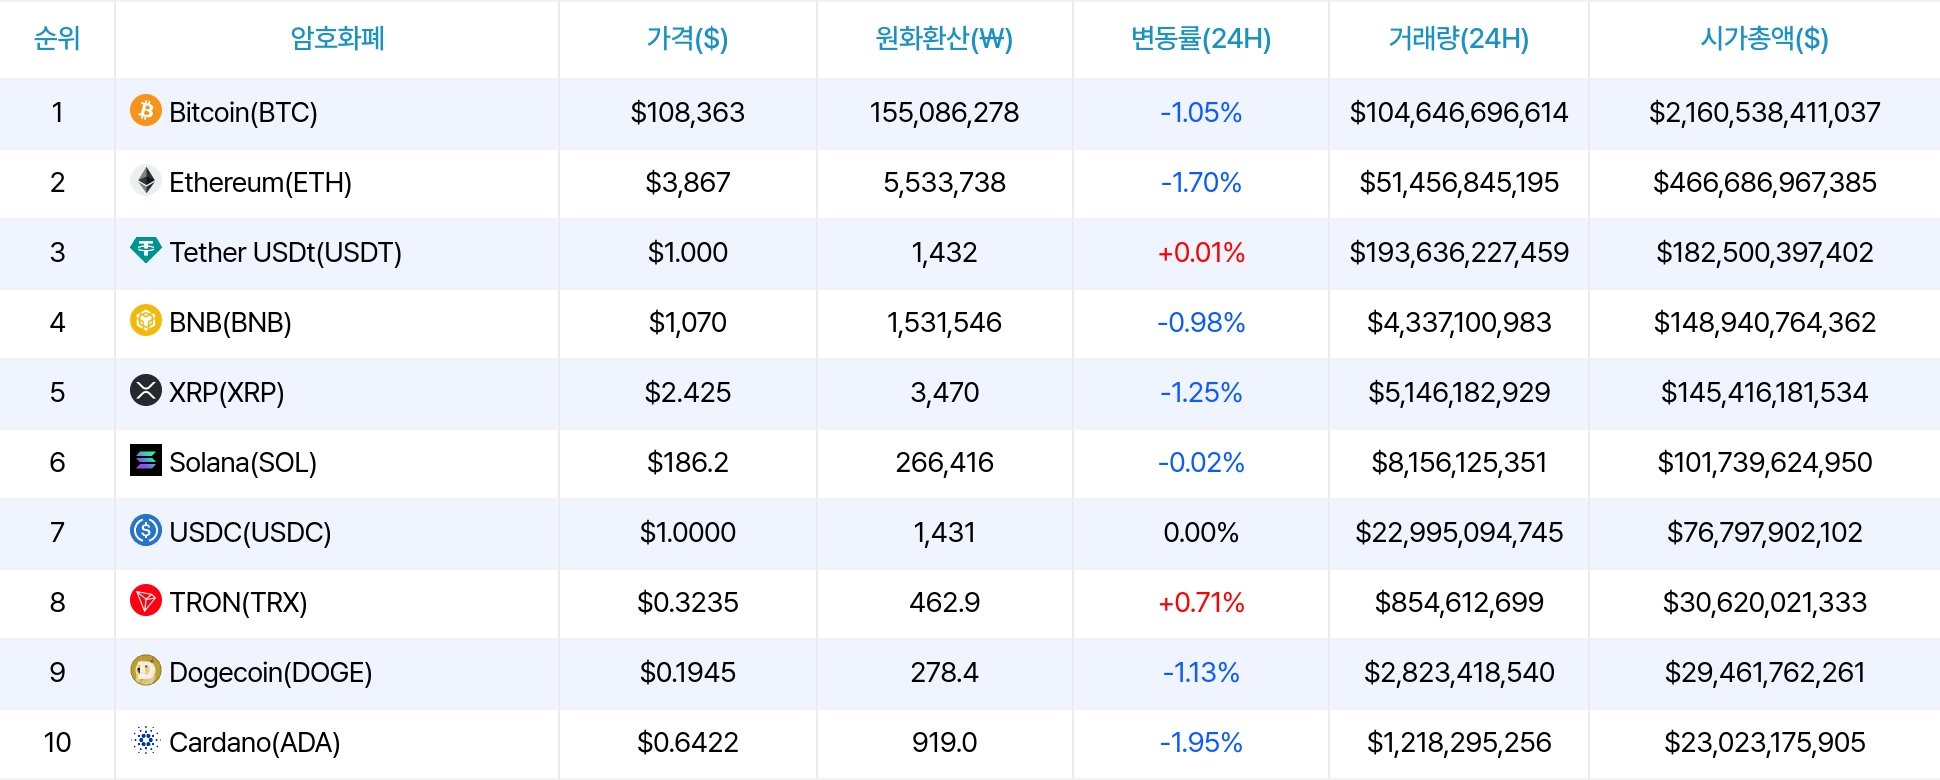Click the TRON logo icon
The height and width of the screenshot is (780, 1940).
146,600
